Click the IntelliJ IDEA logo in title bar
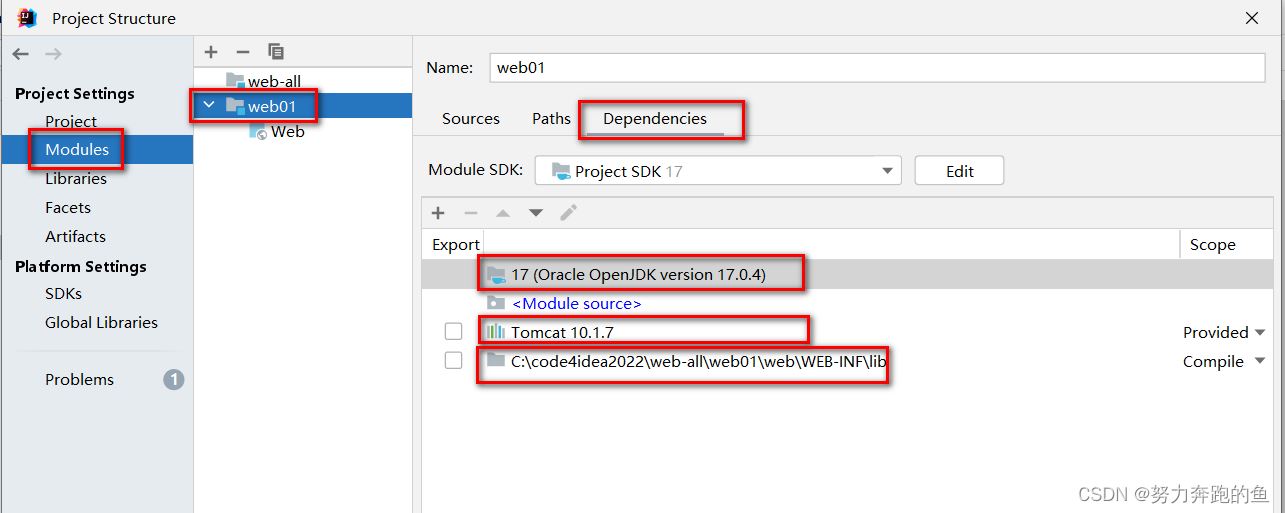1285x513 pixels. click(x=27, y=17)
